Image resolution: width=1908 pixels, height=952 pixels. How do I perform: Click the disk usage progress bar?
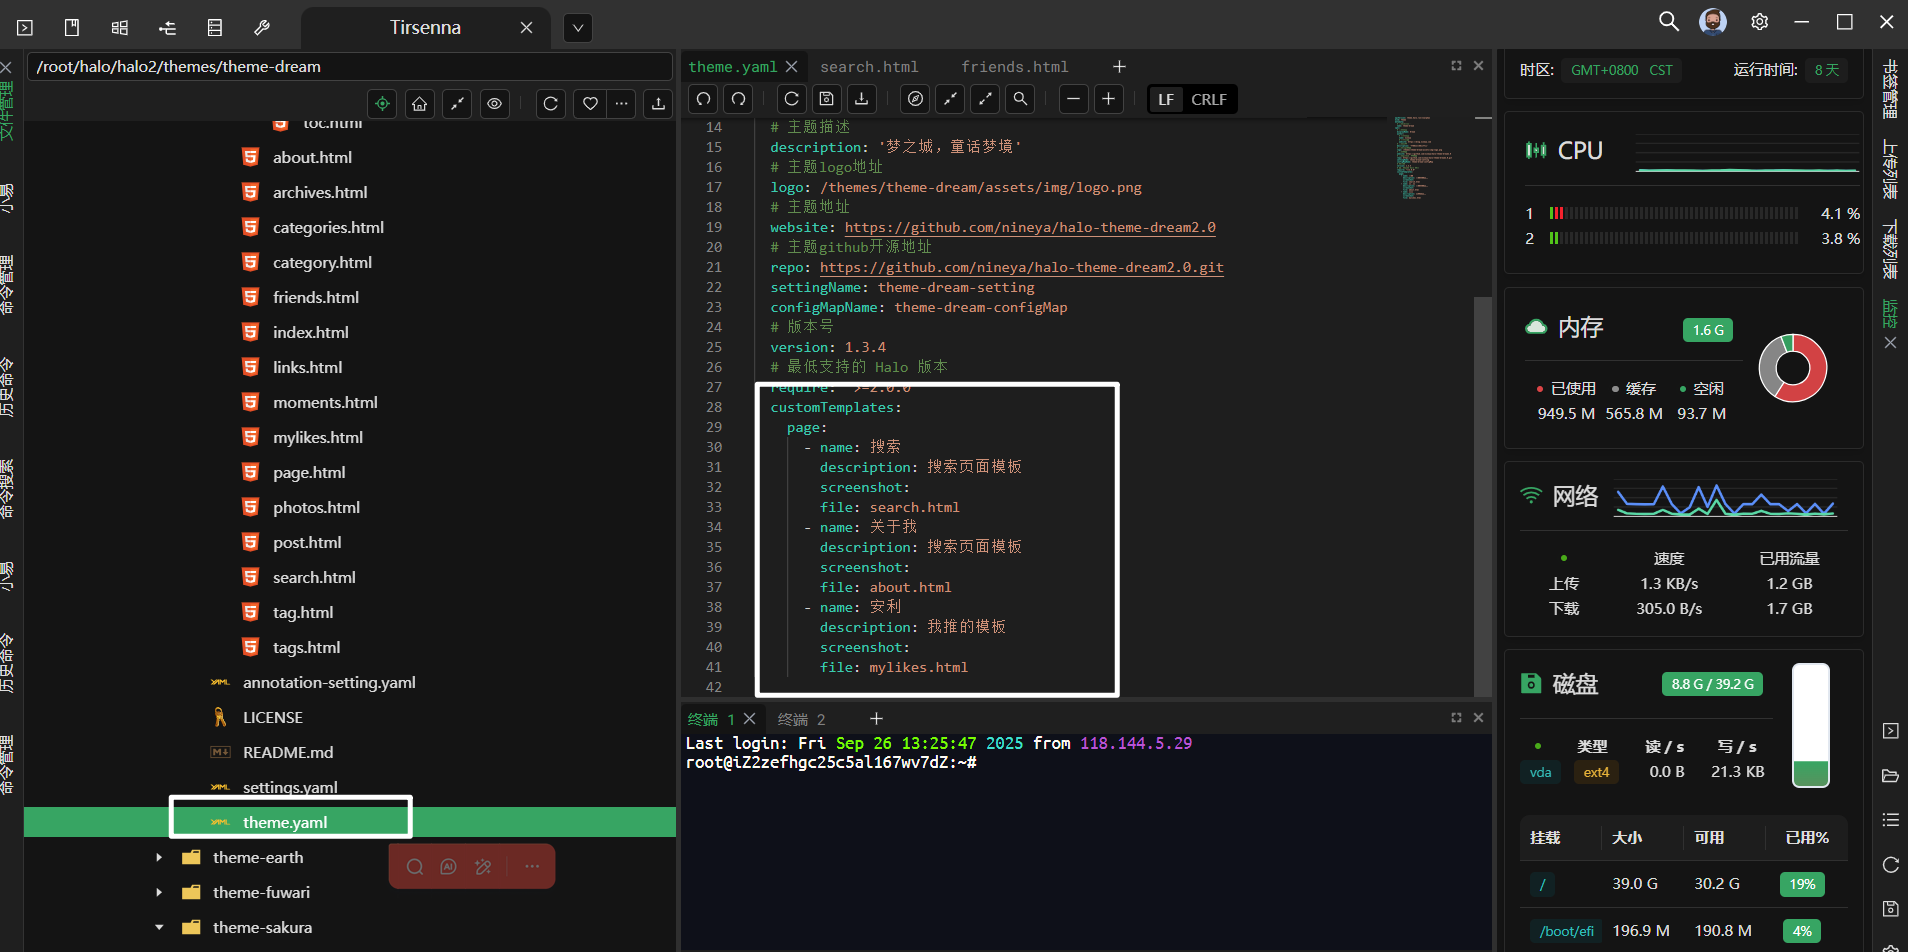coord(1810,725)
